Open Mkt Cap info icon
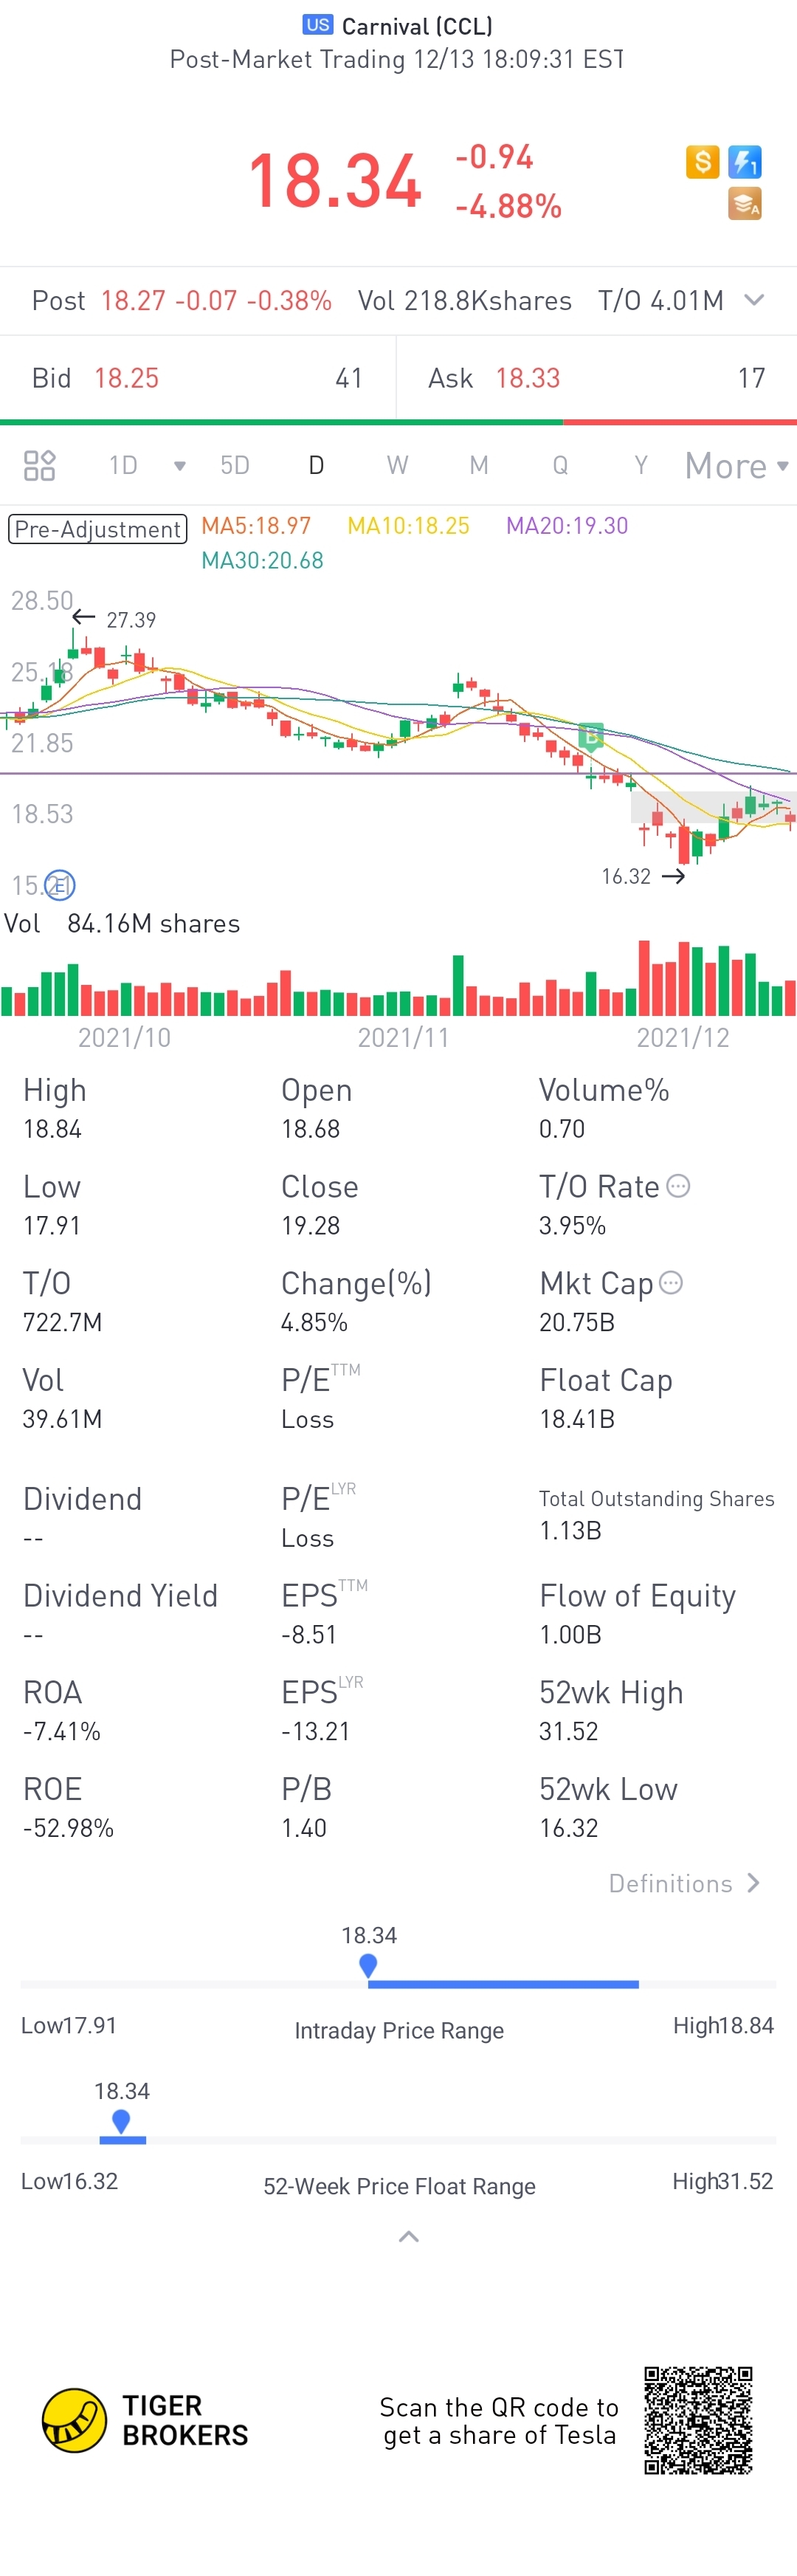Viewport: 797px width, 2576px height. click(671, 1282)
